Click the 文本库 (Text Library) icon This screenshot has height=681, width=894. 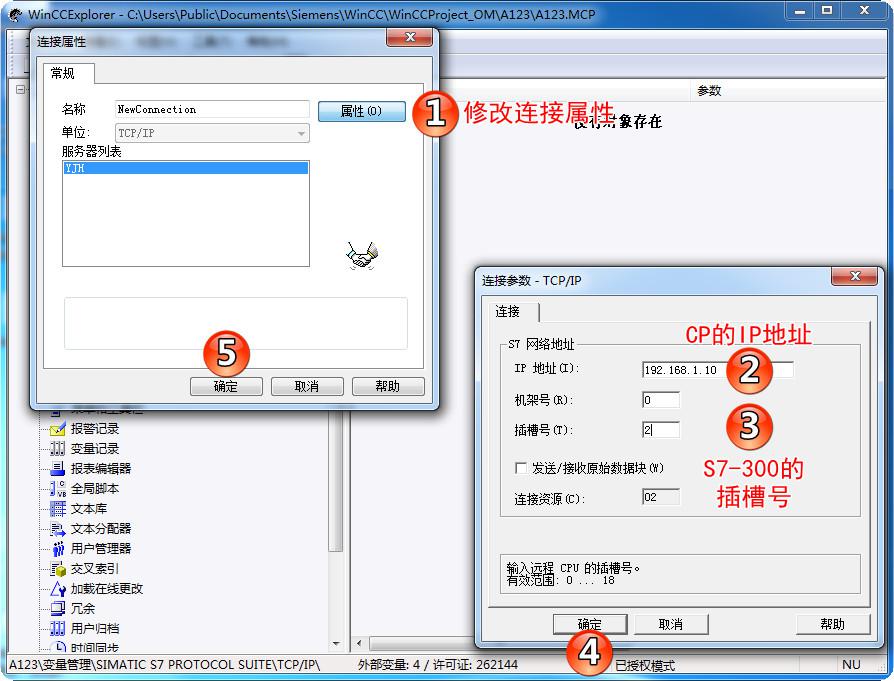point(58,508)
